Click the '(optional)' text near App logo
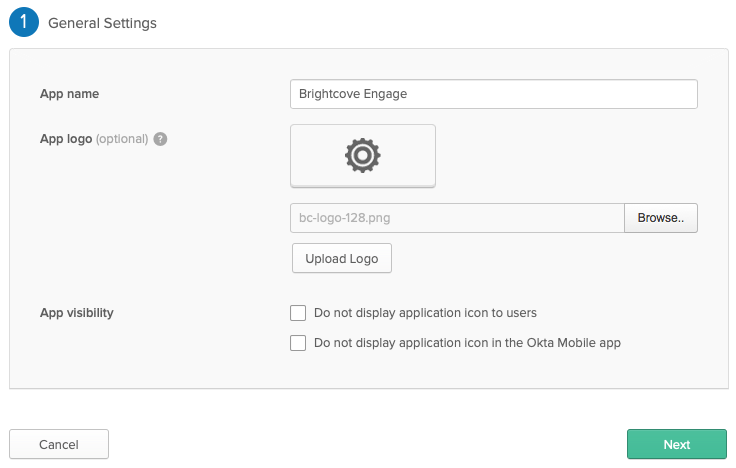The height and width of the screenshot is (468, 736). (122, 139)
